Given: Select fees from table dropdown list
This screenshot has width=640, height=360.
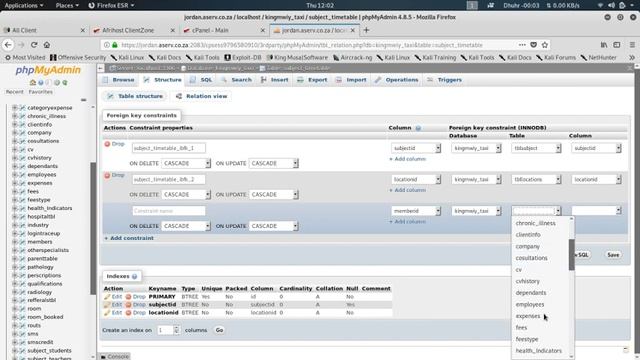Looking at the screenshot, I should click(521, 328).
